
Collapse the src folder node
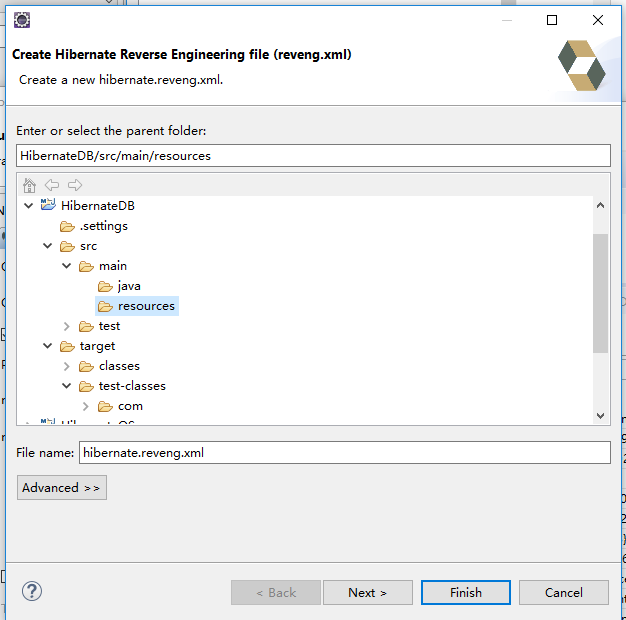(48, 246)
